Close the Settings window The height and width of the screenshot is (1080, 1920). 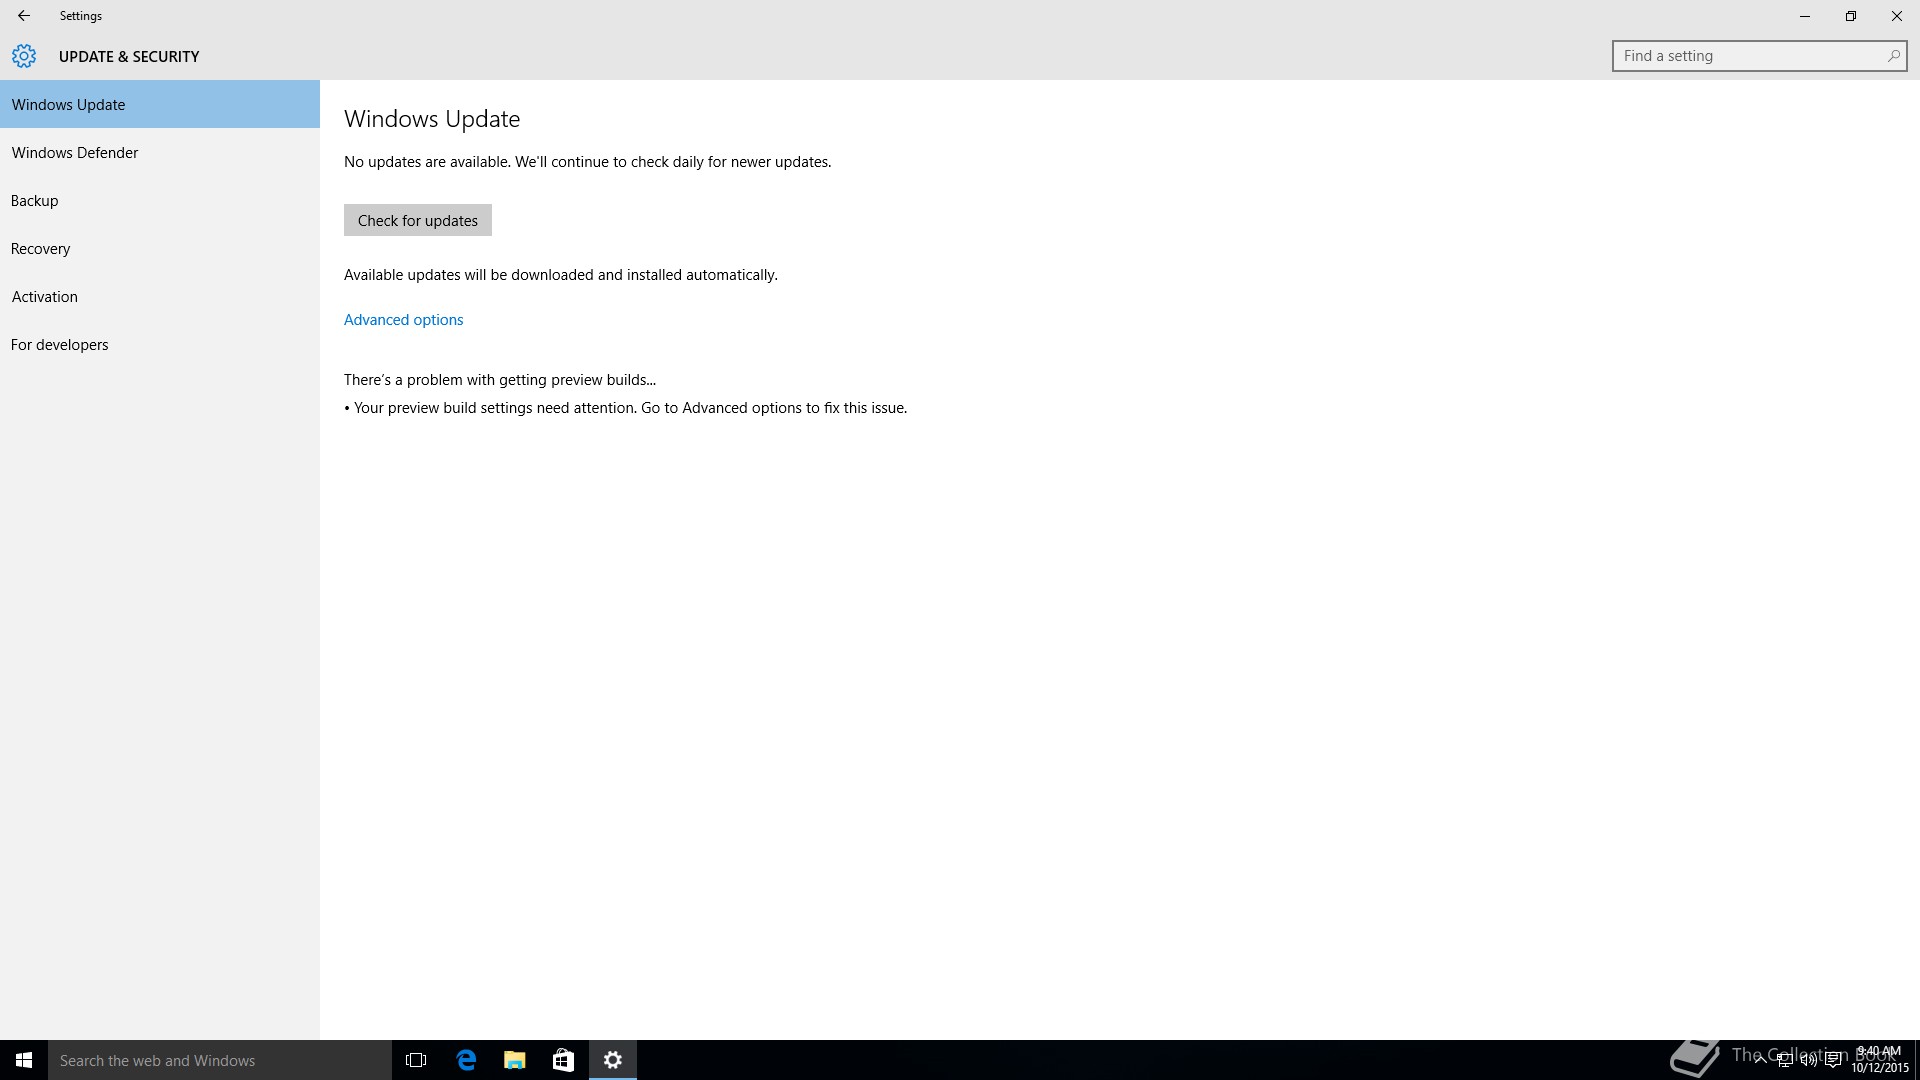(x=1897, y=16)
